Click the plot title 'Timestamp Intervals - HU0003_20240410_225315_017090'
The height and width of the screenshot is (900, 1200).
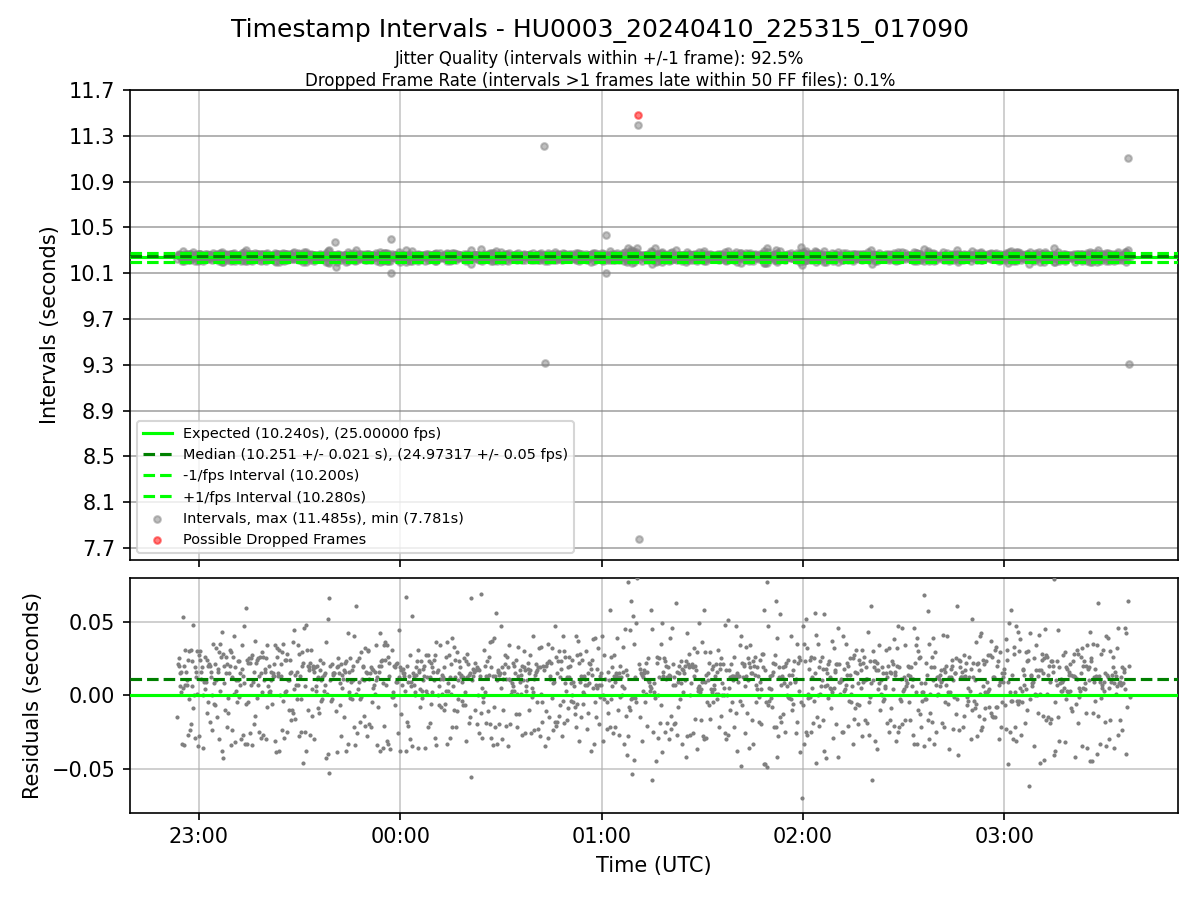[x=600, y=29]
